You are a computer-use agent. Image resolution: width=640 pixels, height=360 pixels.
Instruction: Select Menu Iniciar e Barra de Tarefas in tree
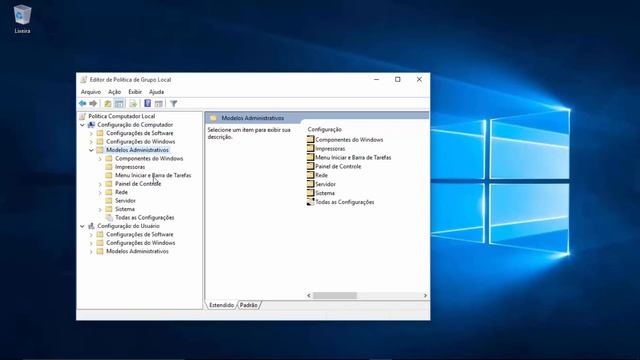(x=153, y=175)
